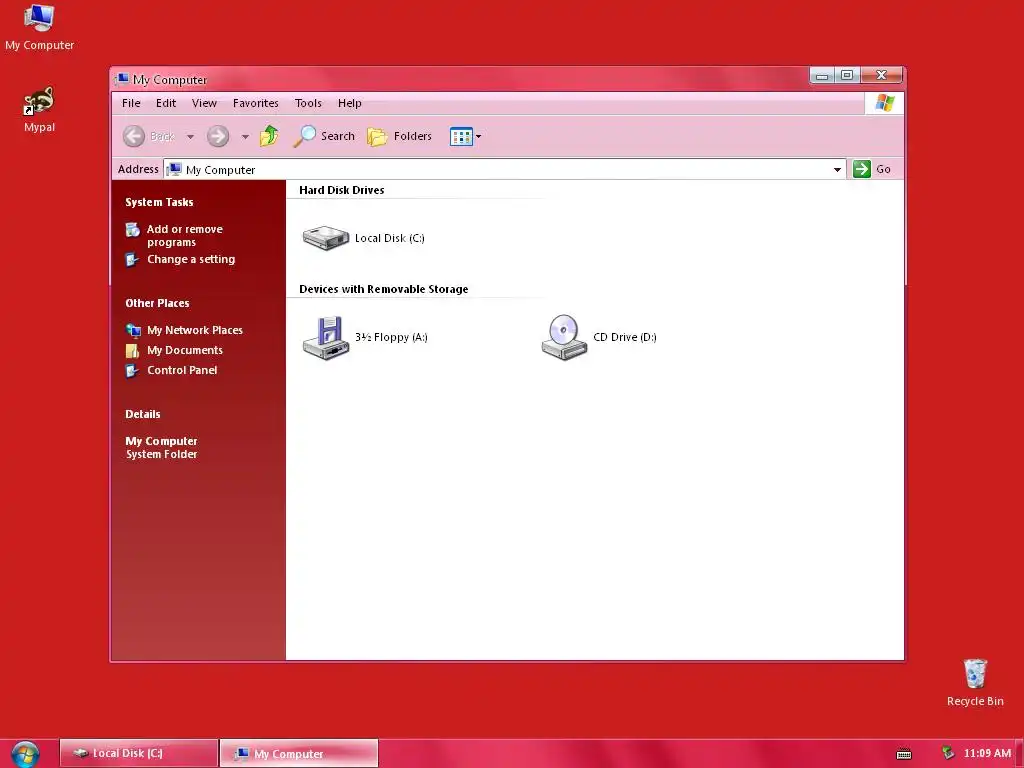
Task: Open the Address bar dropdown list
Action: (x=837, y=170)
